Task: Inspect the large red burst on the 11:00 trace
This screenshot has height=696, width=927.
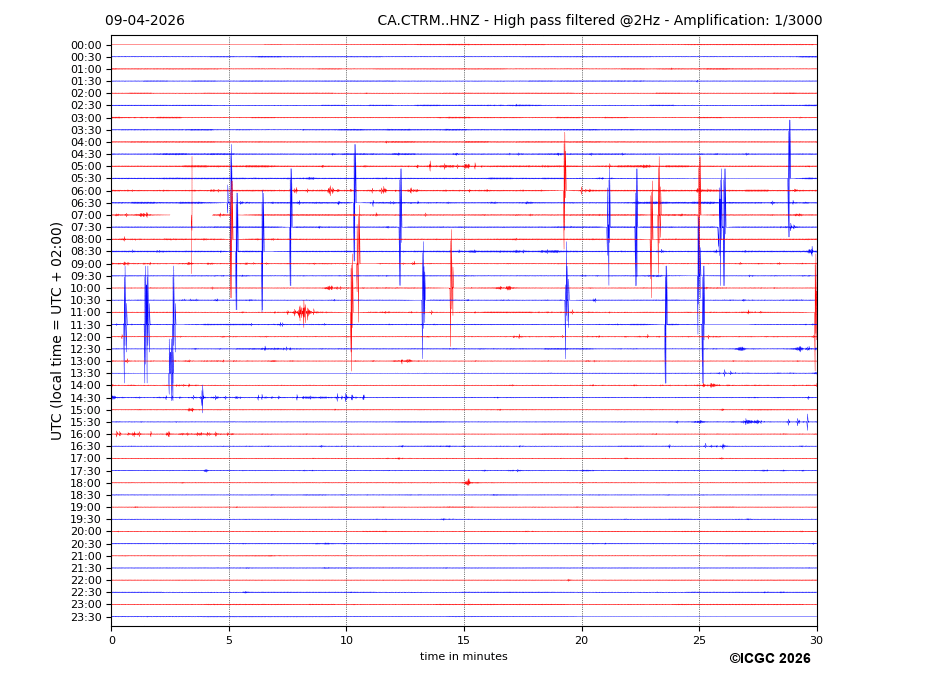Action: click(302, 312)
